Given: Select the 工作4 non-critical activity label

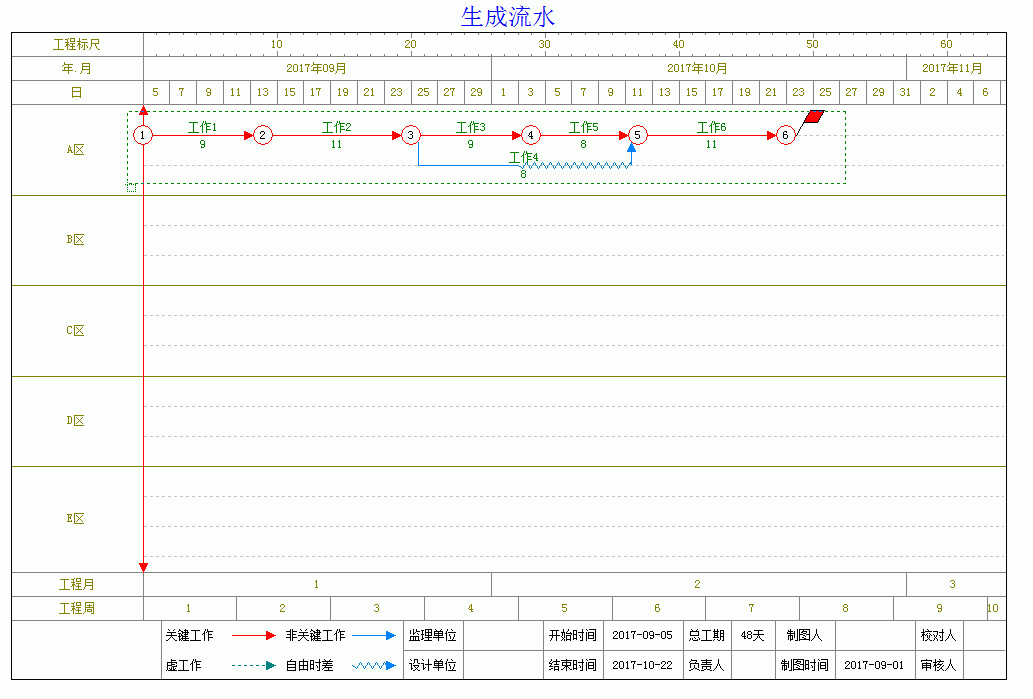Looking at the screenshot, I should click(523, 157).
